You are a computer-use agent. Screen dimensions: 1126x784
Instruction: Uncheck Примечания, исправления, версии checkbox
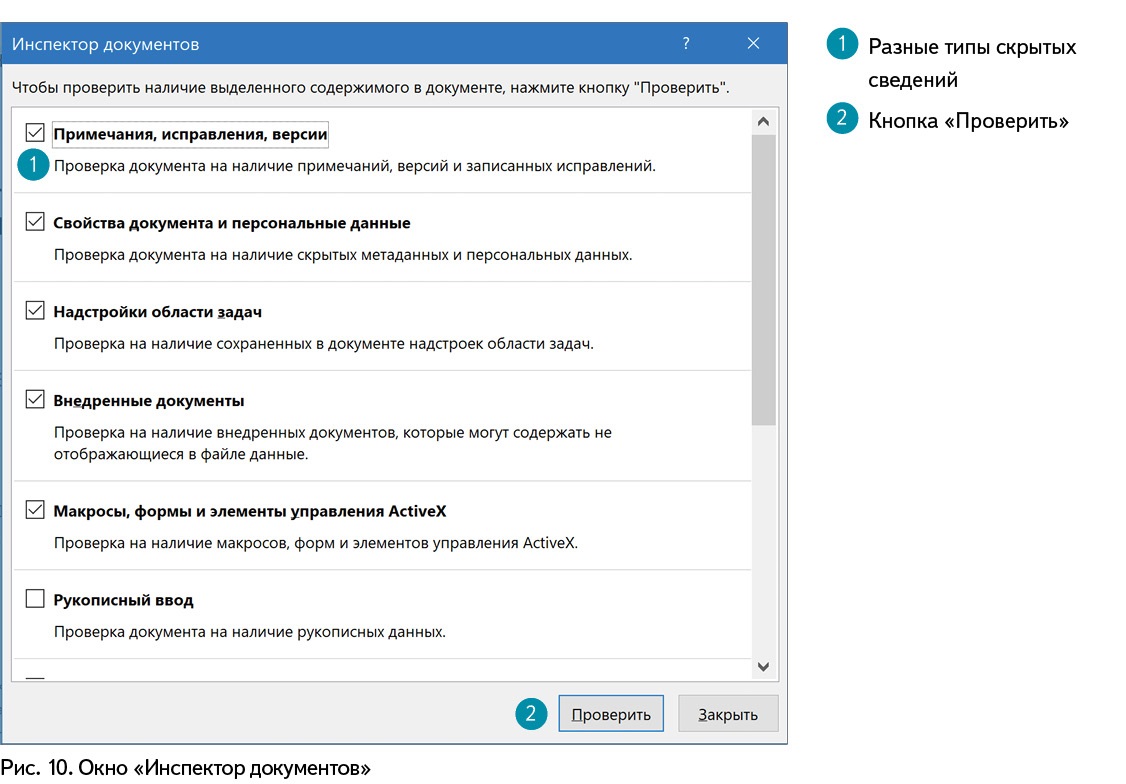35,133
